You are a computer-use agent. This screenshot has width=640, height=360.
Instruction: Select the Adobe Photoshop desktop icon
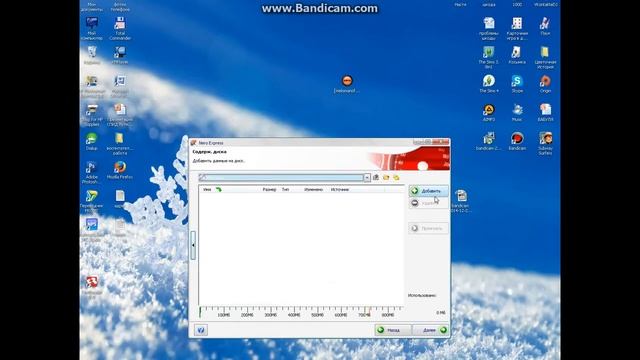click(91, 173)
